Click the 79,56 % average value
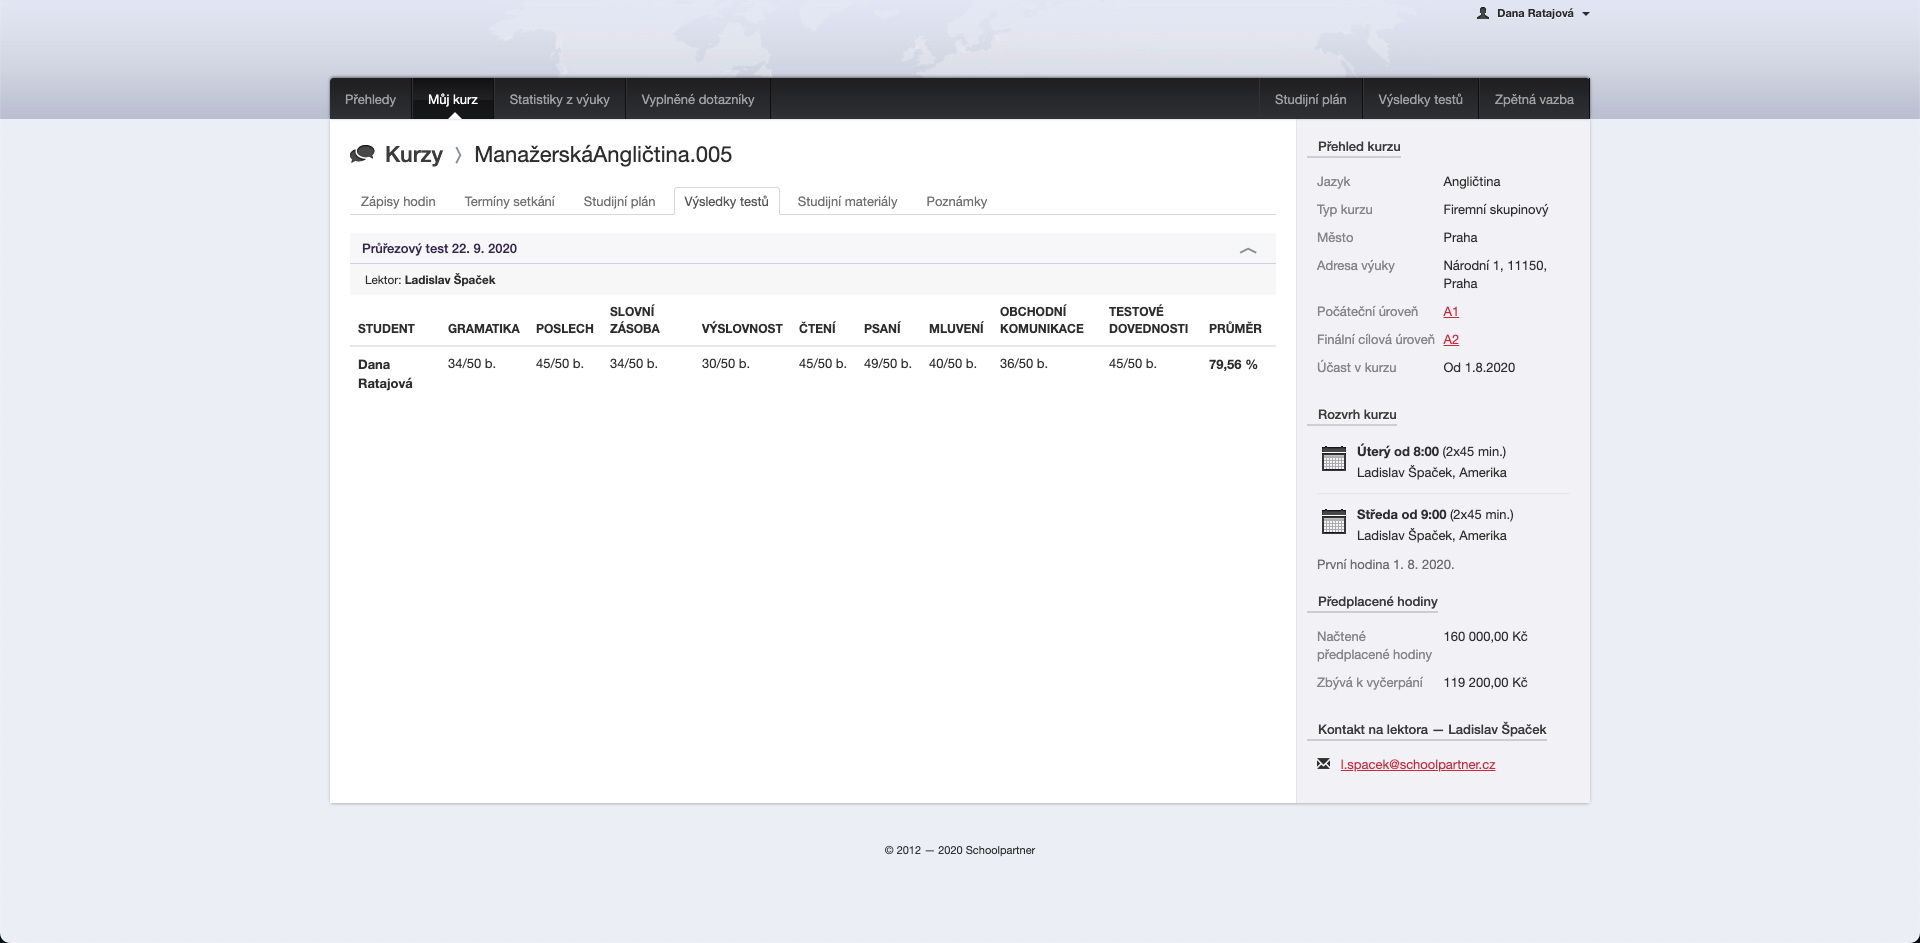The height and width of the screenshot is (943, 1920). (1233, 365)
